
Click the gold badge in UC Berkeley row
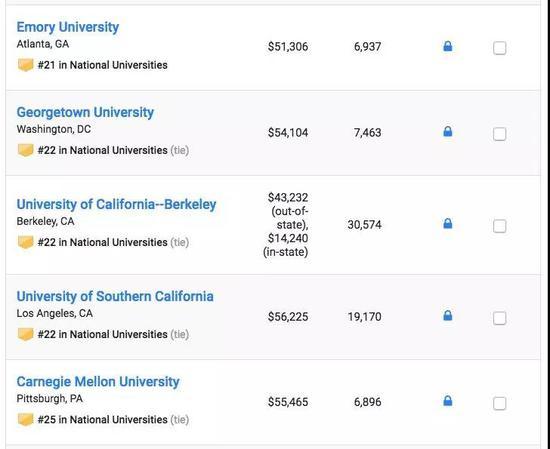point(26,242)
